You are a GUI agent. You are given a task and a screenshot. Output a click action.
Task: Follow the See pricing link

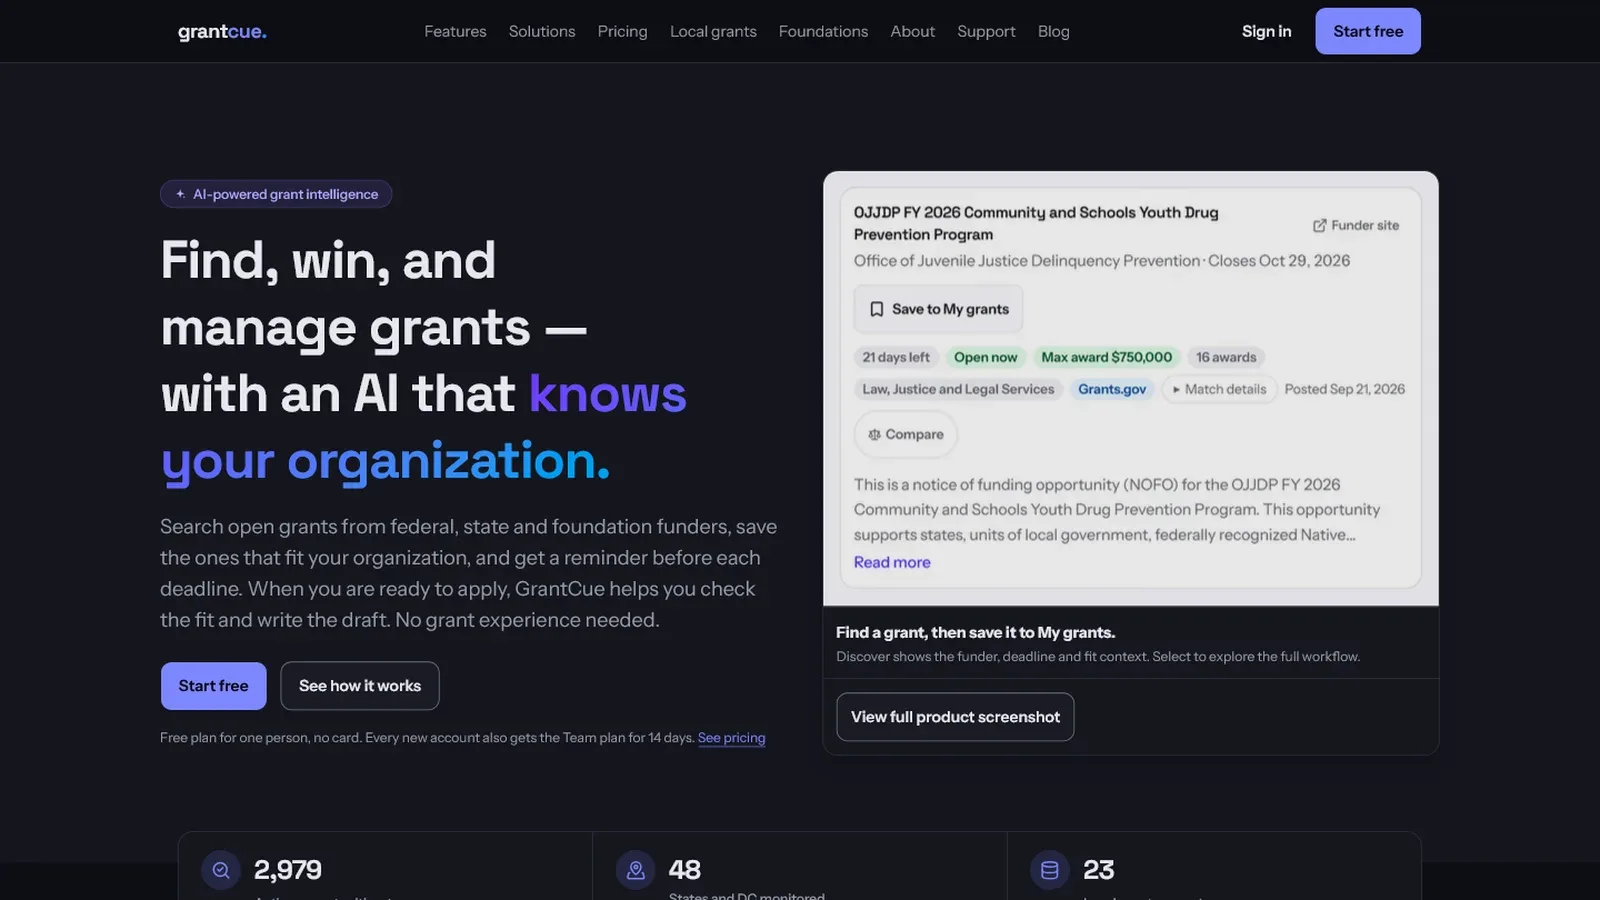(x=731, y=738)
